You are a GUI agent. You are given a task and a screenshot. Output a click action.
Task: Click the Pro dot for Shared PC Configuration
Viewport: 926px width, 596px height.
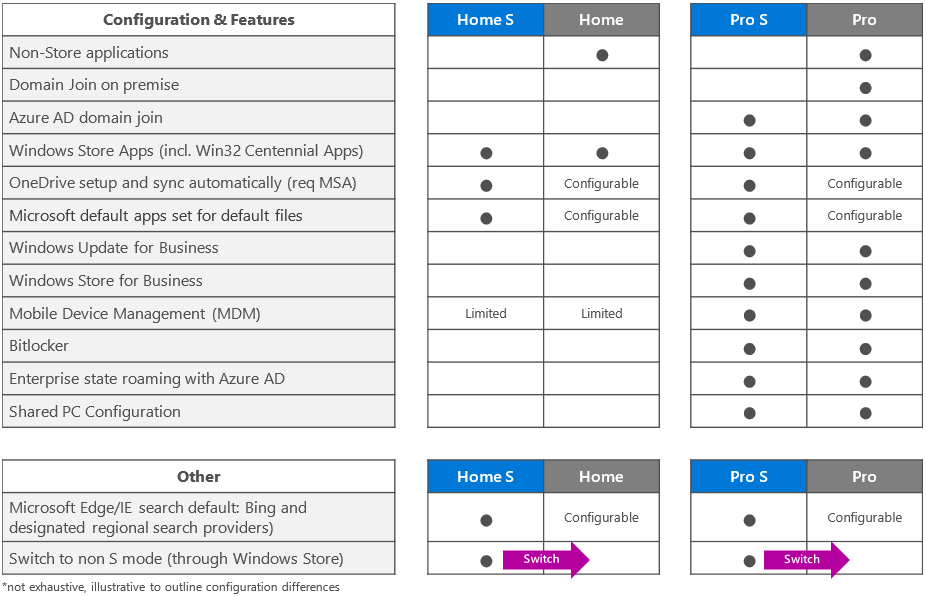point(865,414)
